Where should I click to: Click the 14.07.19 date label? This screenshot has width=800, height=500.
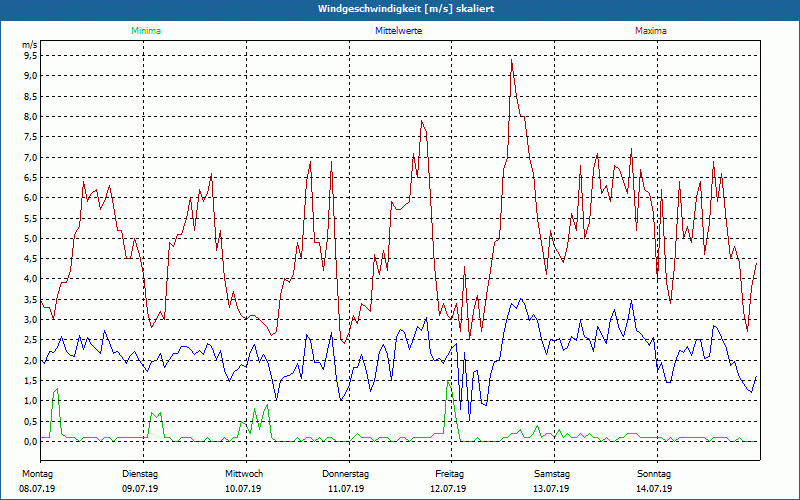coord(654,489)
